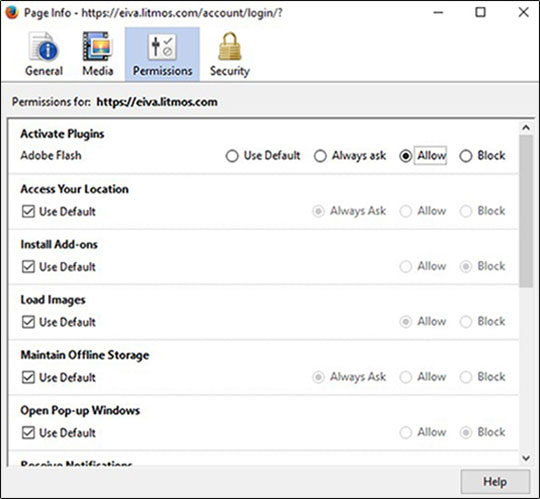Select Allow for Load Images
Image resolution: width=540 pixels, height=499 pixels.
pos(406,322)
